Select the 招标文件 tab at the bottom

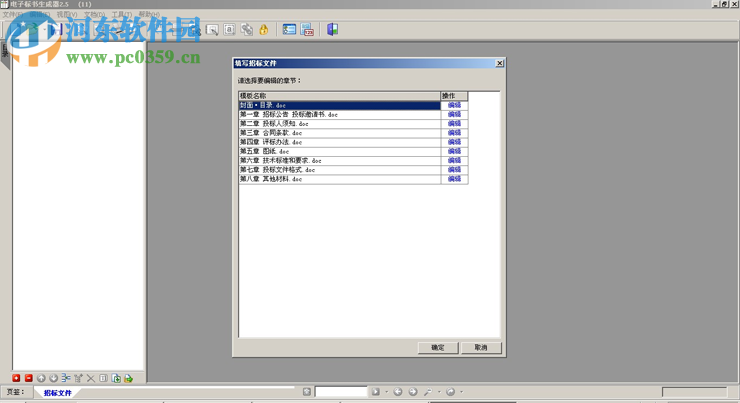point(58,393)
